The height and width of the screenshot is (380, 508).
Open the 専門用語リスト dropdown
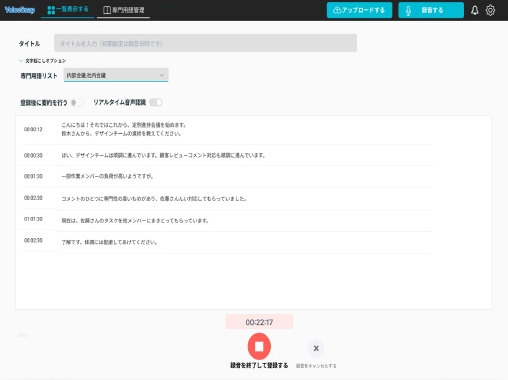click(116, 75)
